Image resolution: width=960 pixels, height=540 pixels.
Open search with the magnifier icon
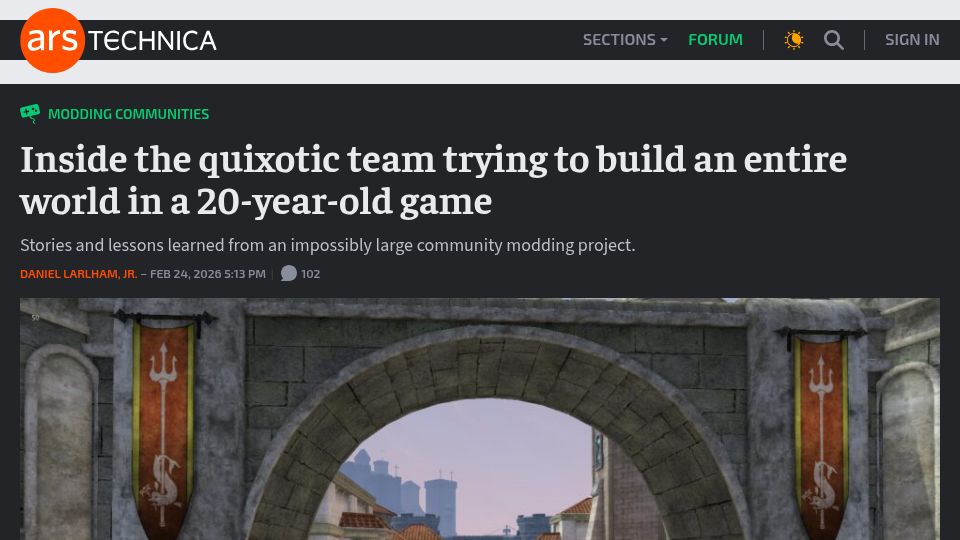pyautogui.click(x=833, y=40)
